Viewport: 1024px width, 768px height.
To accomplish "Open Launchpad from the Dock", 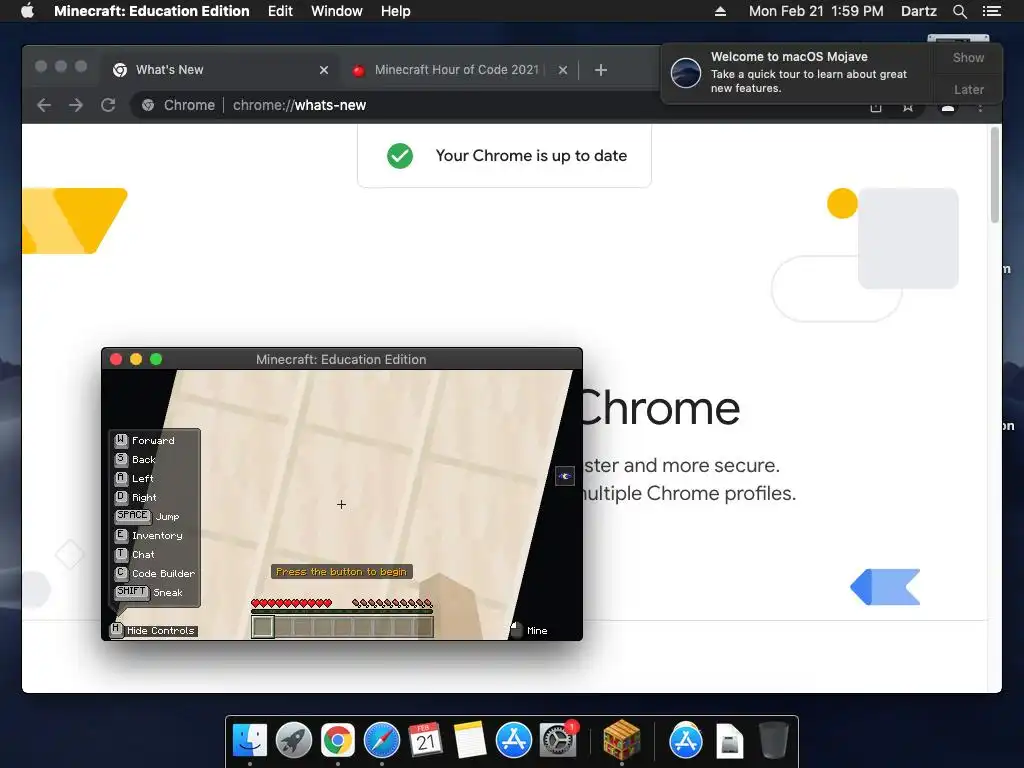I will (294, 740).
